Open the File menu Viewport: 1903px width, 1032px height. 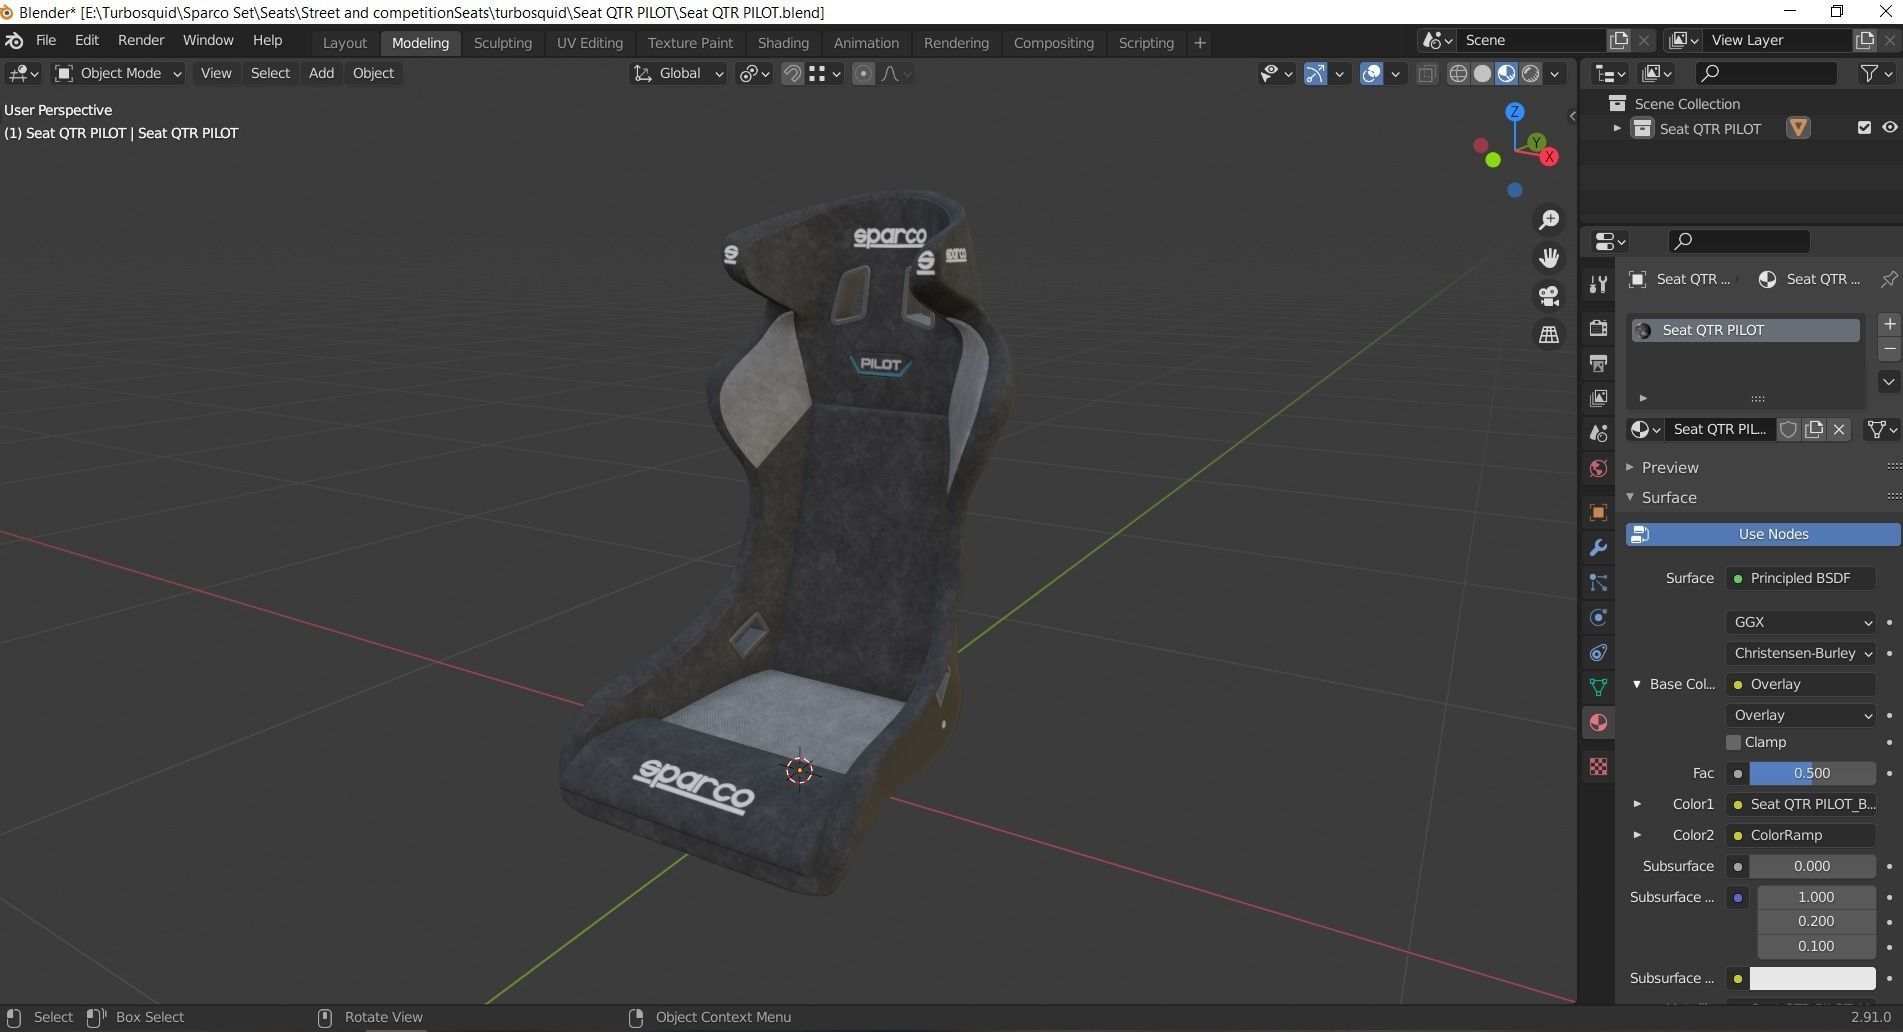point(46,41)
